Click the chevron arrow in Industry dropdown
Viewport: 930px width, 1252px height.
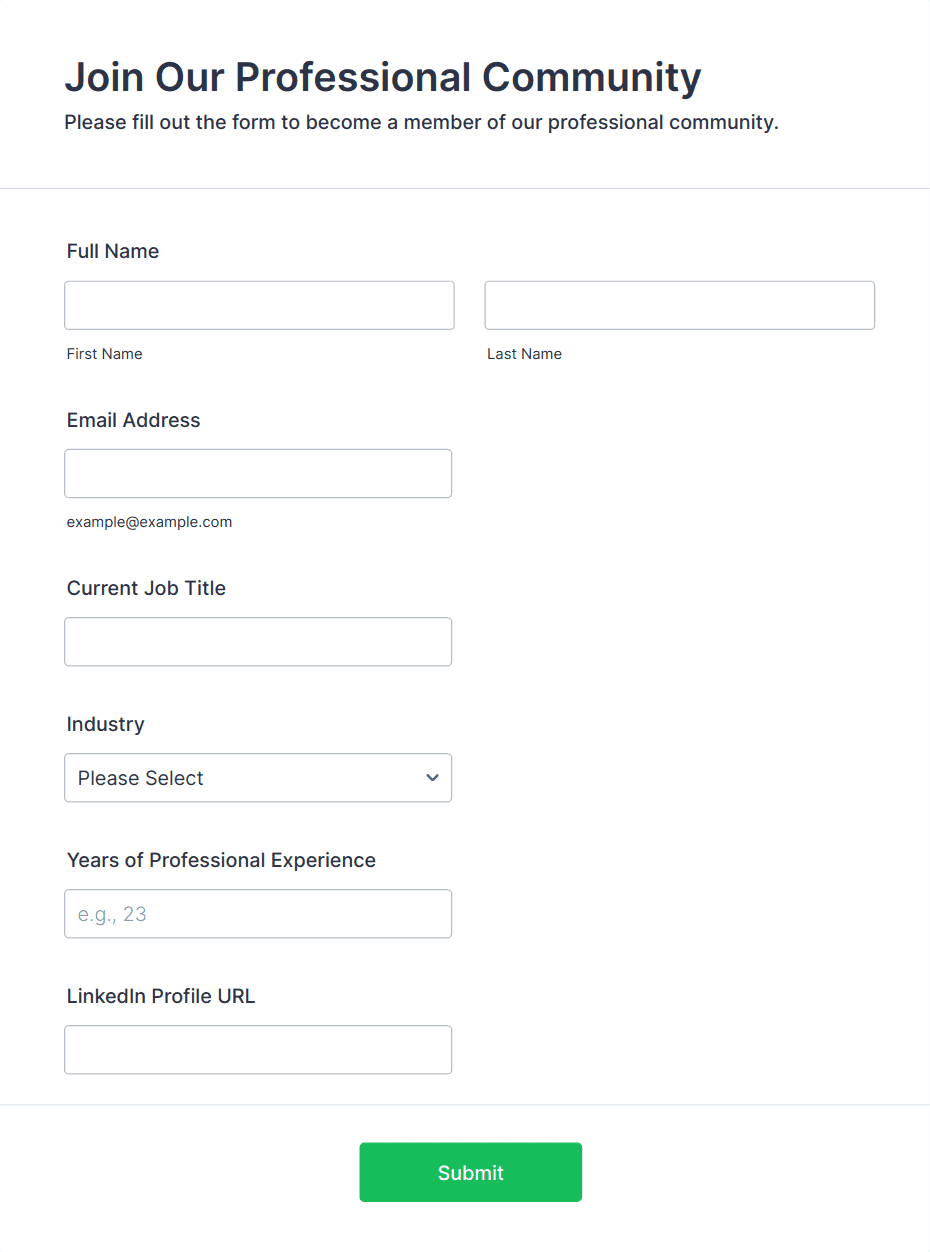click(x=432, y=778)
